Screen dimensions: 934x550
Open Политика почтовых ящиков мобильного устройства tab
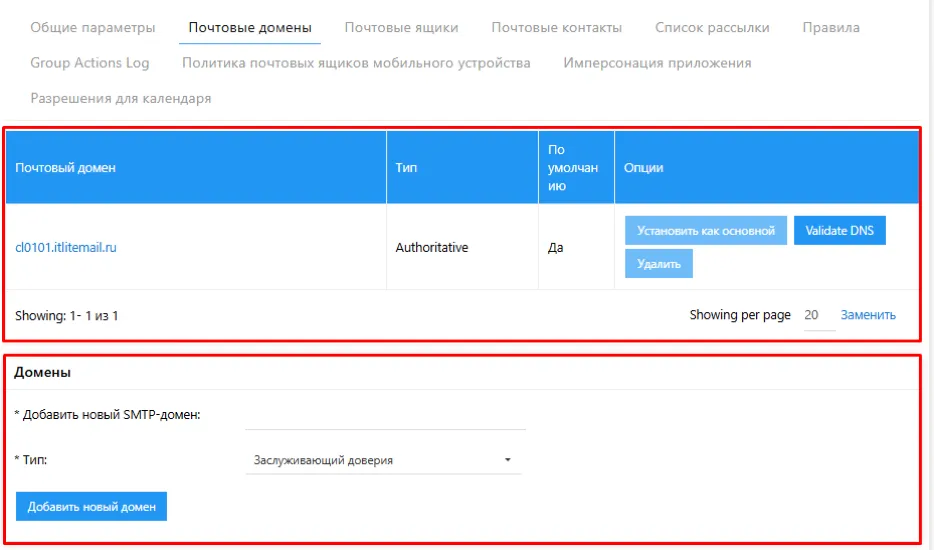(x=356, y=63)
